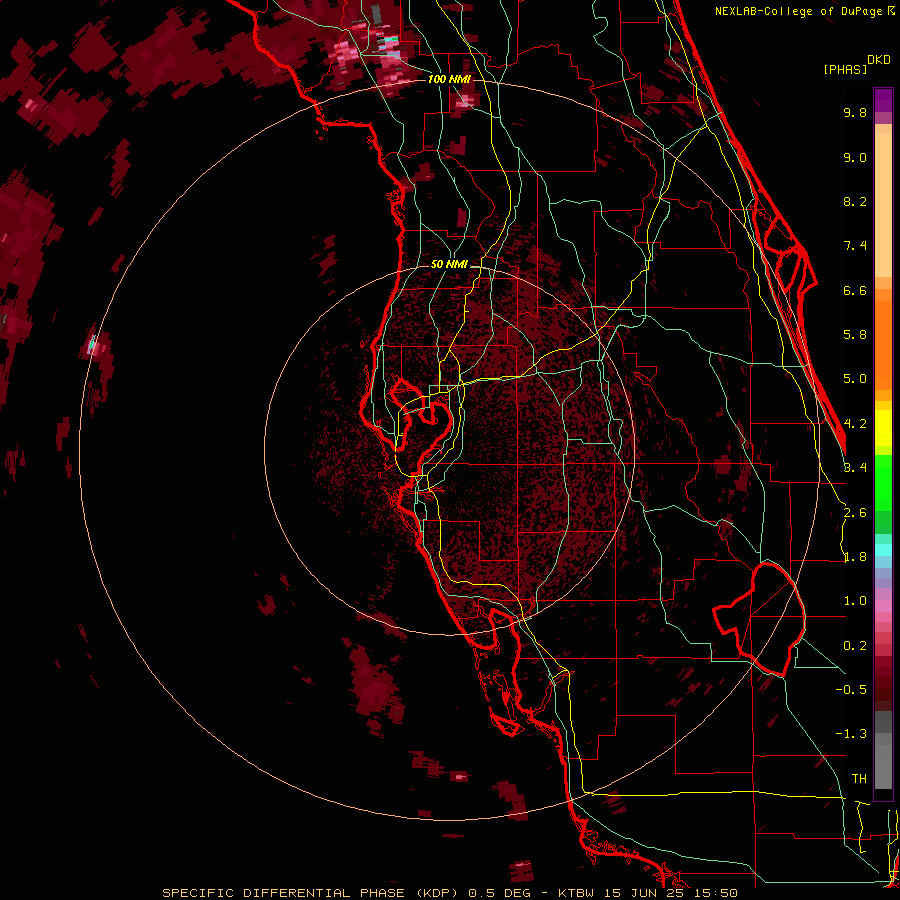Select the 8.2 value on the color scale

[x=855, y=201]
